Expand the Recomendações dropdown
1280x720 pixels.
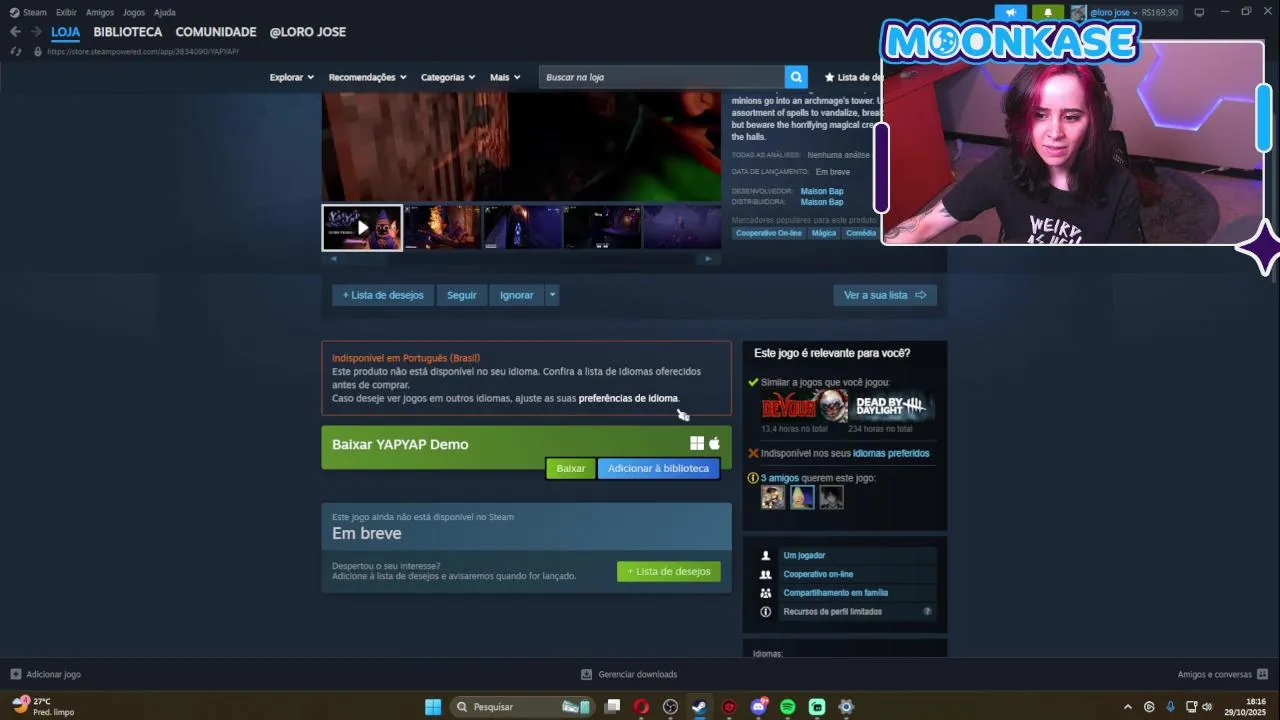[x=367, y=77]
